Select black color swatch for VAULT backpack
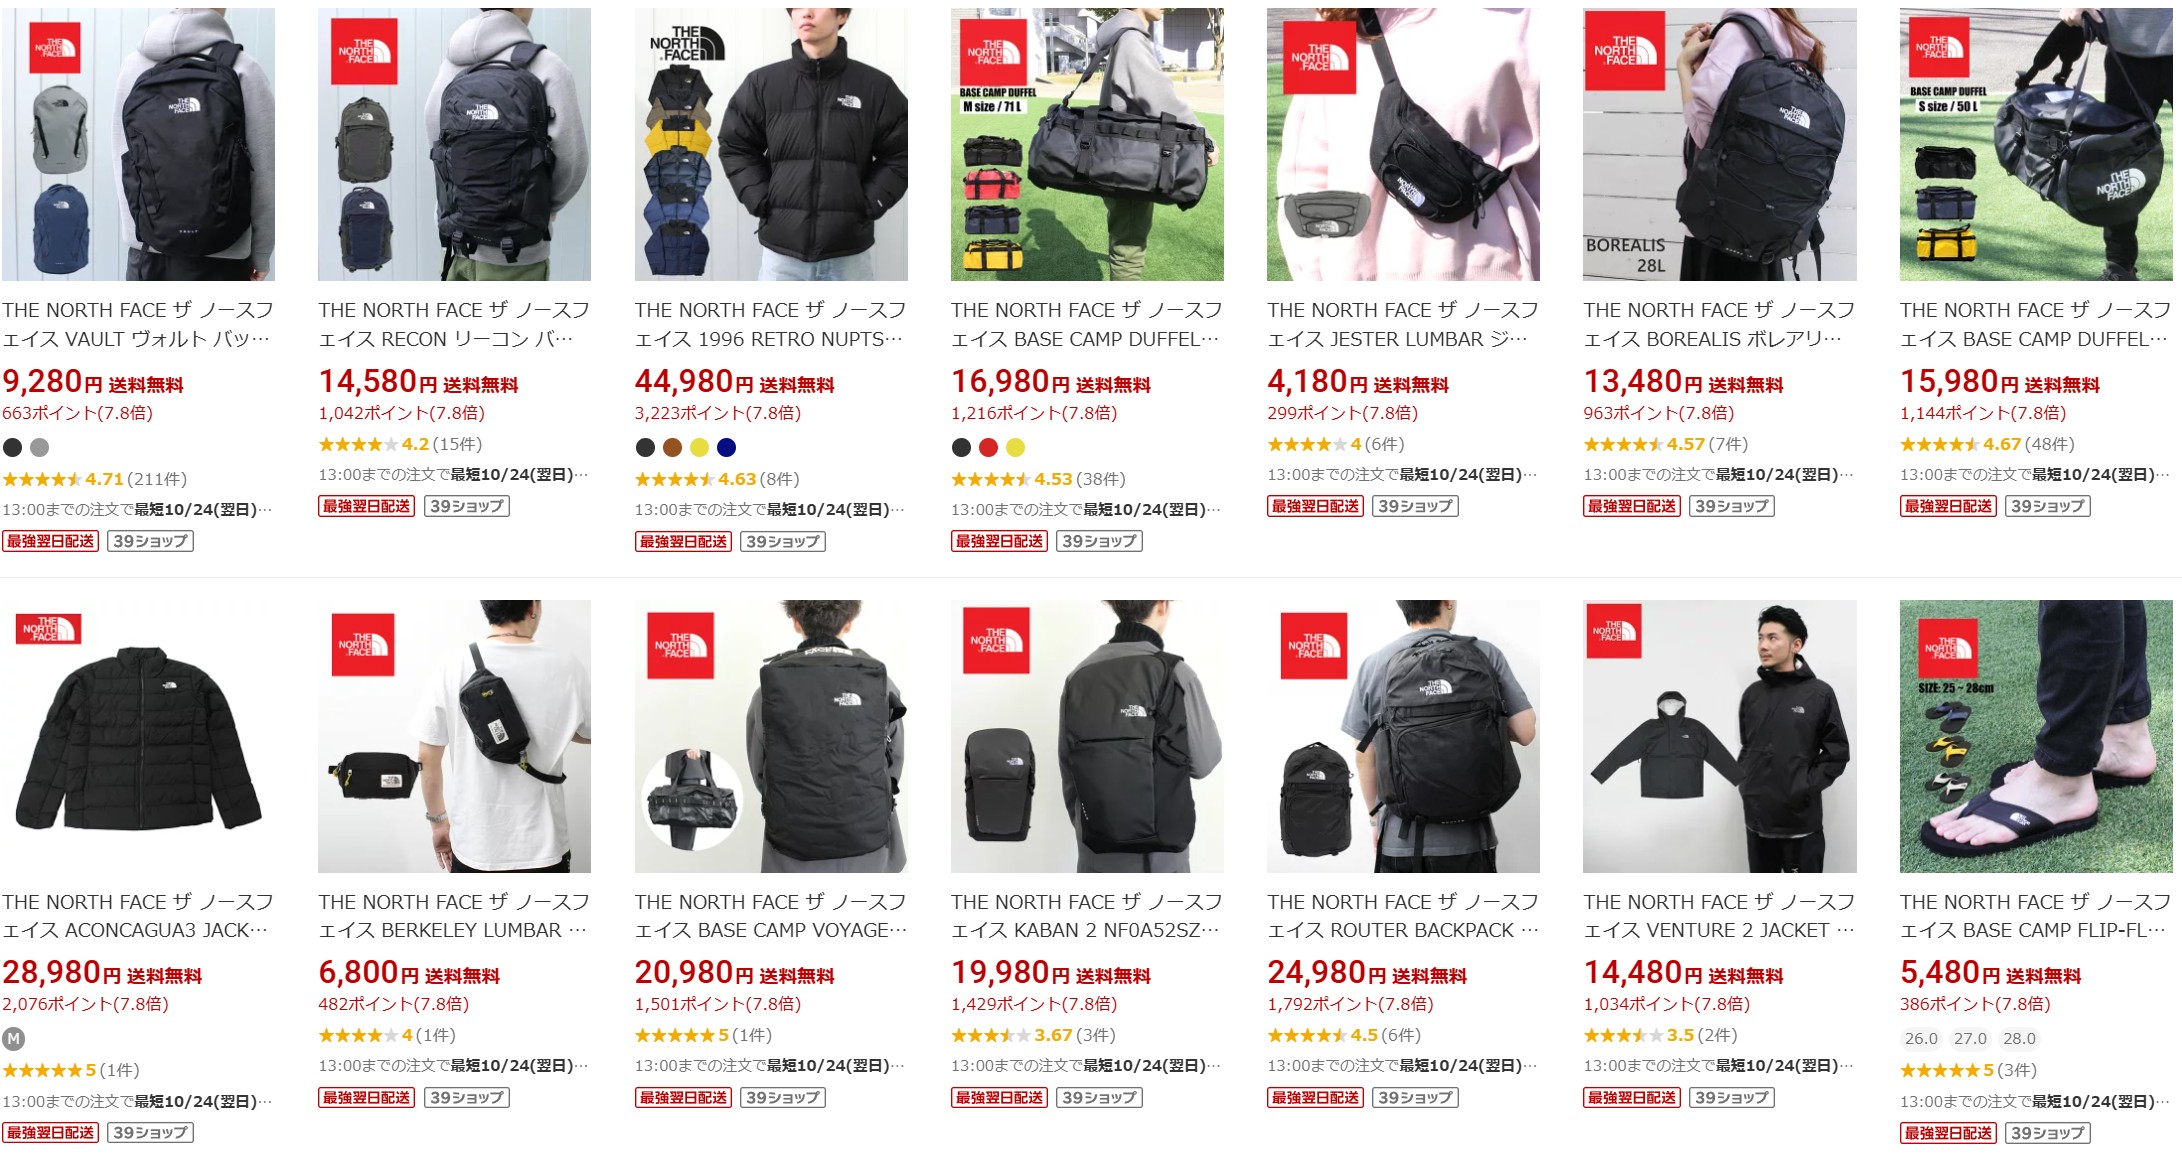 12,447
